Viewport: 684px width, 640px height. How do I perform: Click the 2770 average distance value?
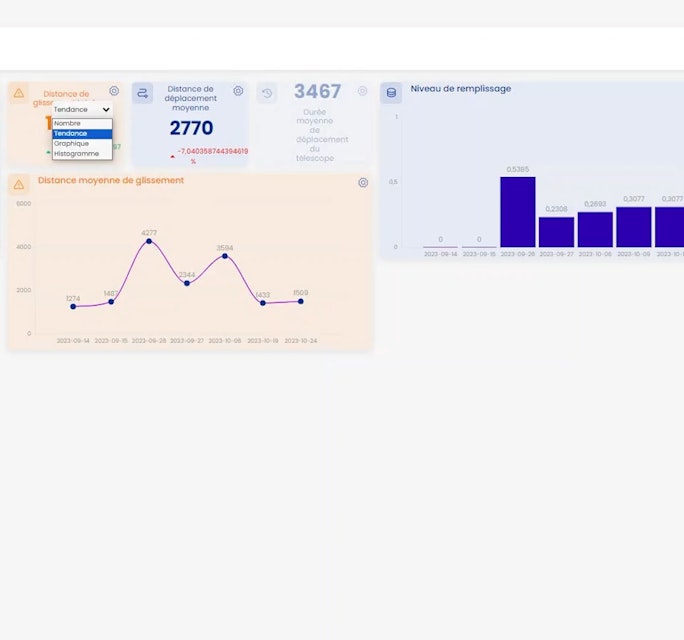pos(192,128)
